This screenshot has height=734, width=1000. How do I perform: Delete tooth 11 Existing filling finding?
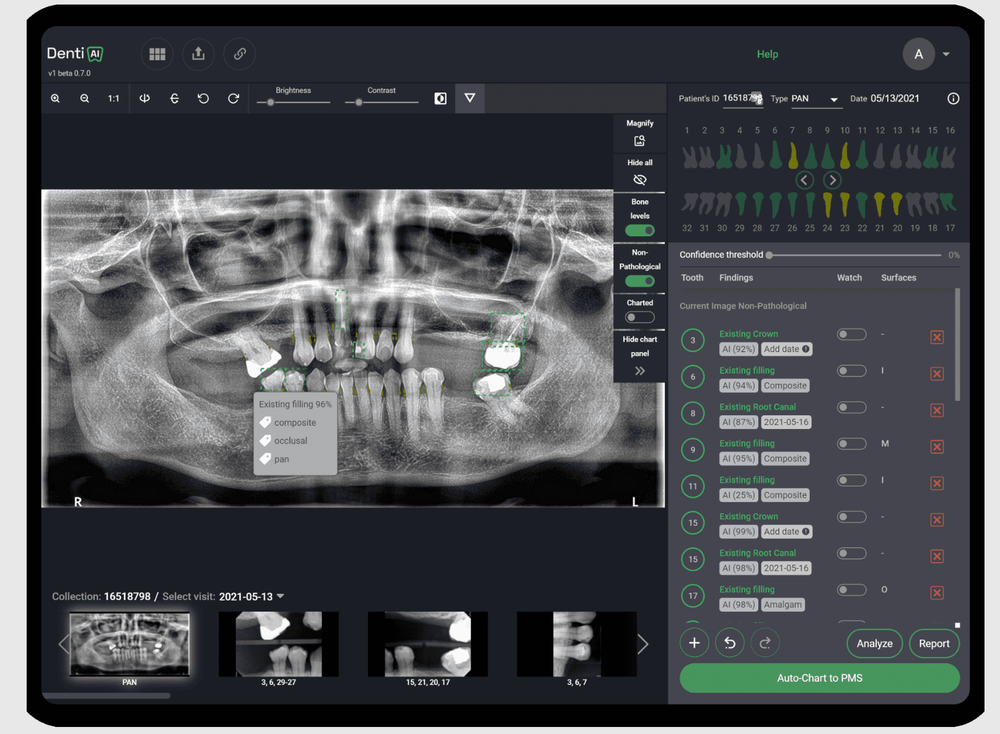[x=937, y=483]
